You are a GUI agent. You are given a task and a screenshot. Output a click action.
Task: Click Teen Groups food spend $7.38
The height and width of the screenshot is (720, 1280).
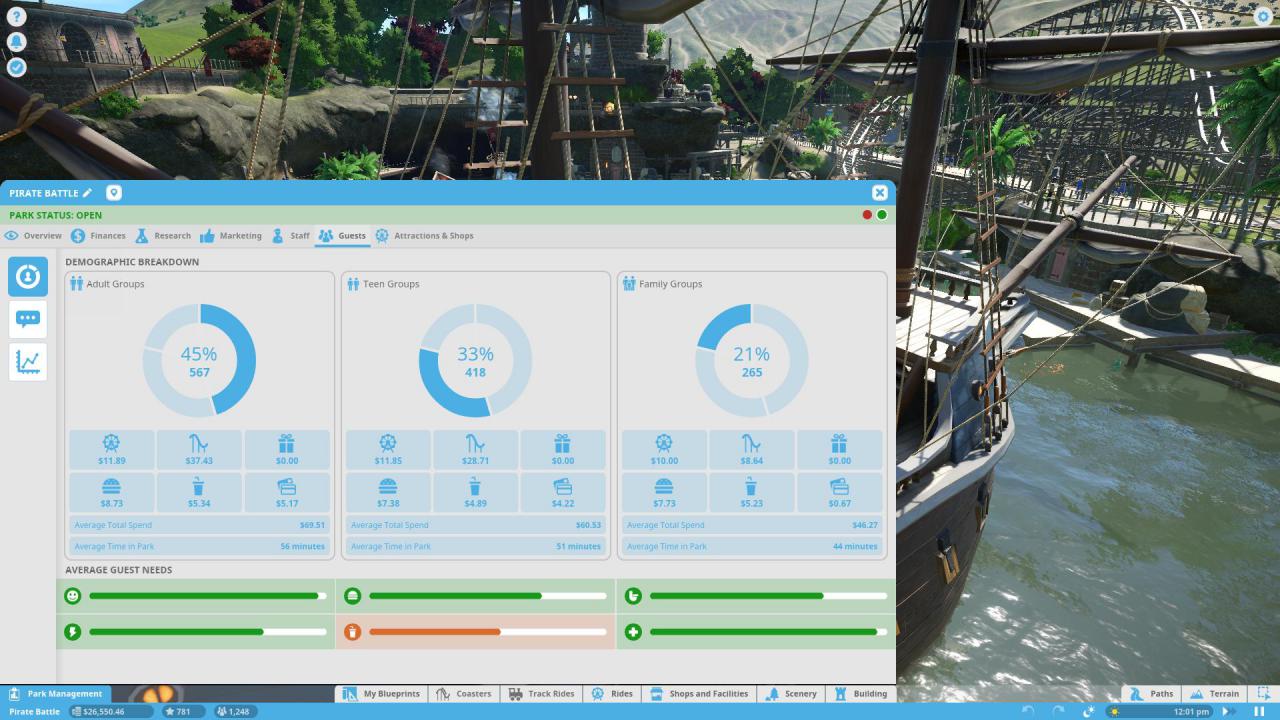[x=388, y=492]
